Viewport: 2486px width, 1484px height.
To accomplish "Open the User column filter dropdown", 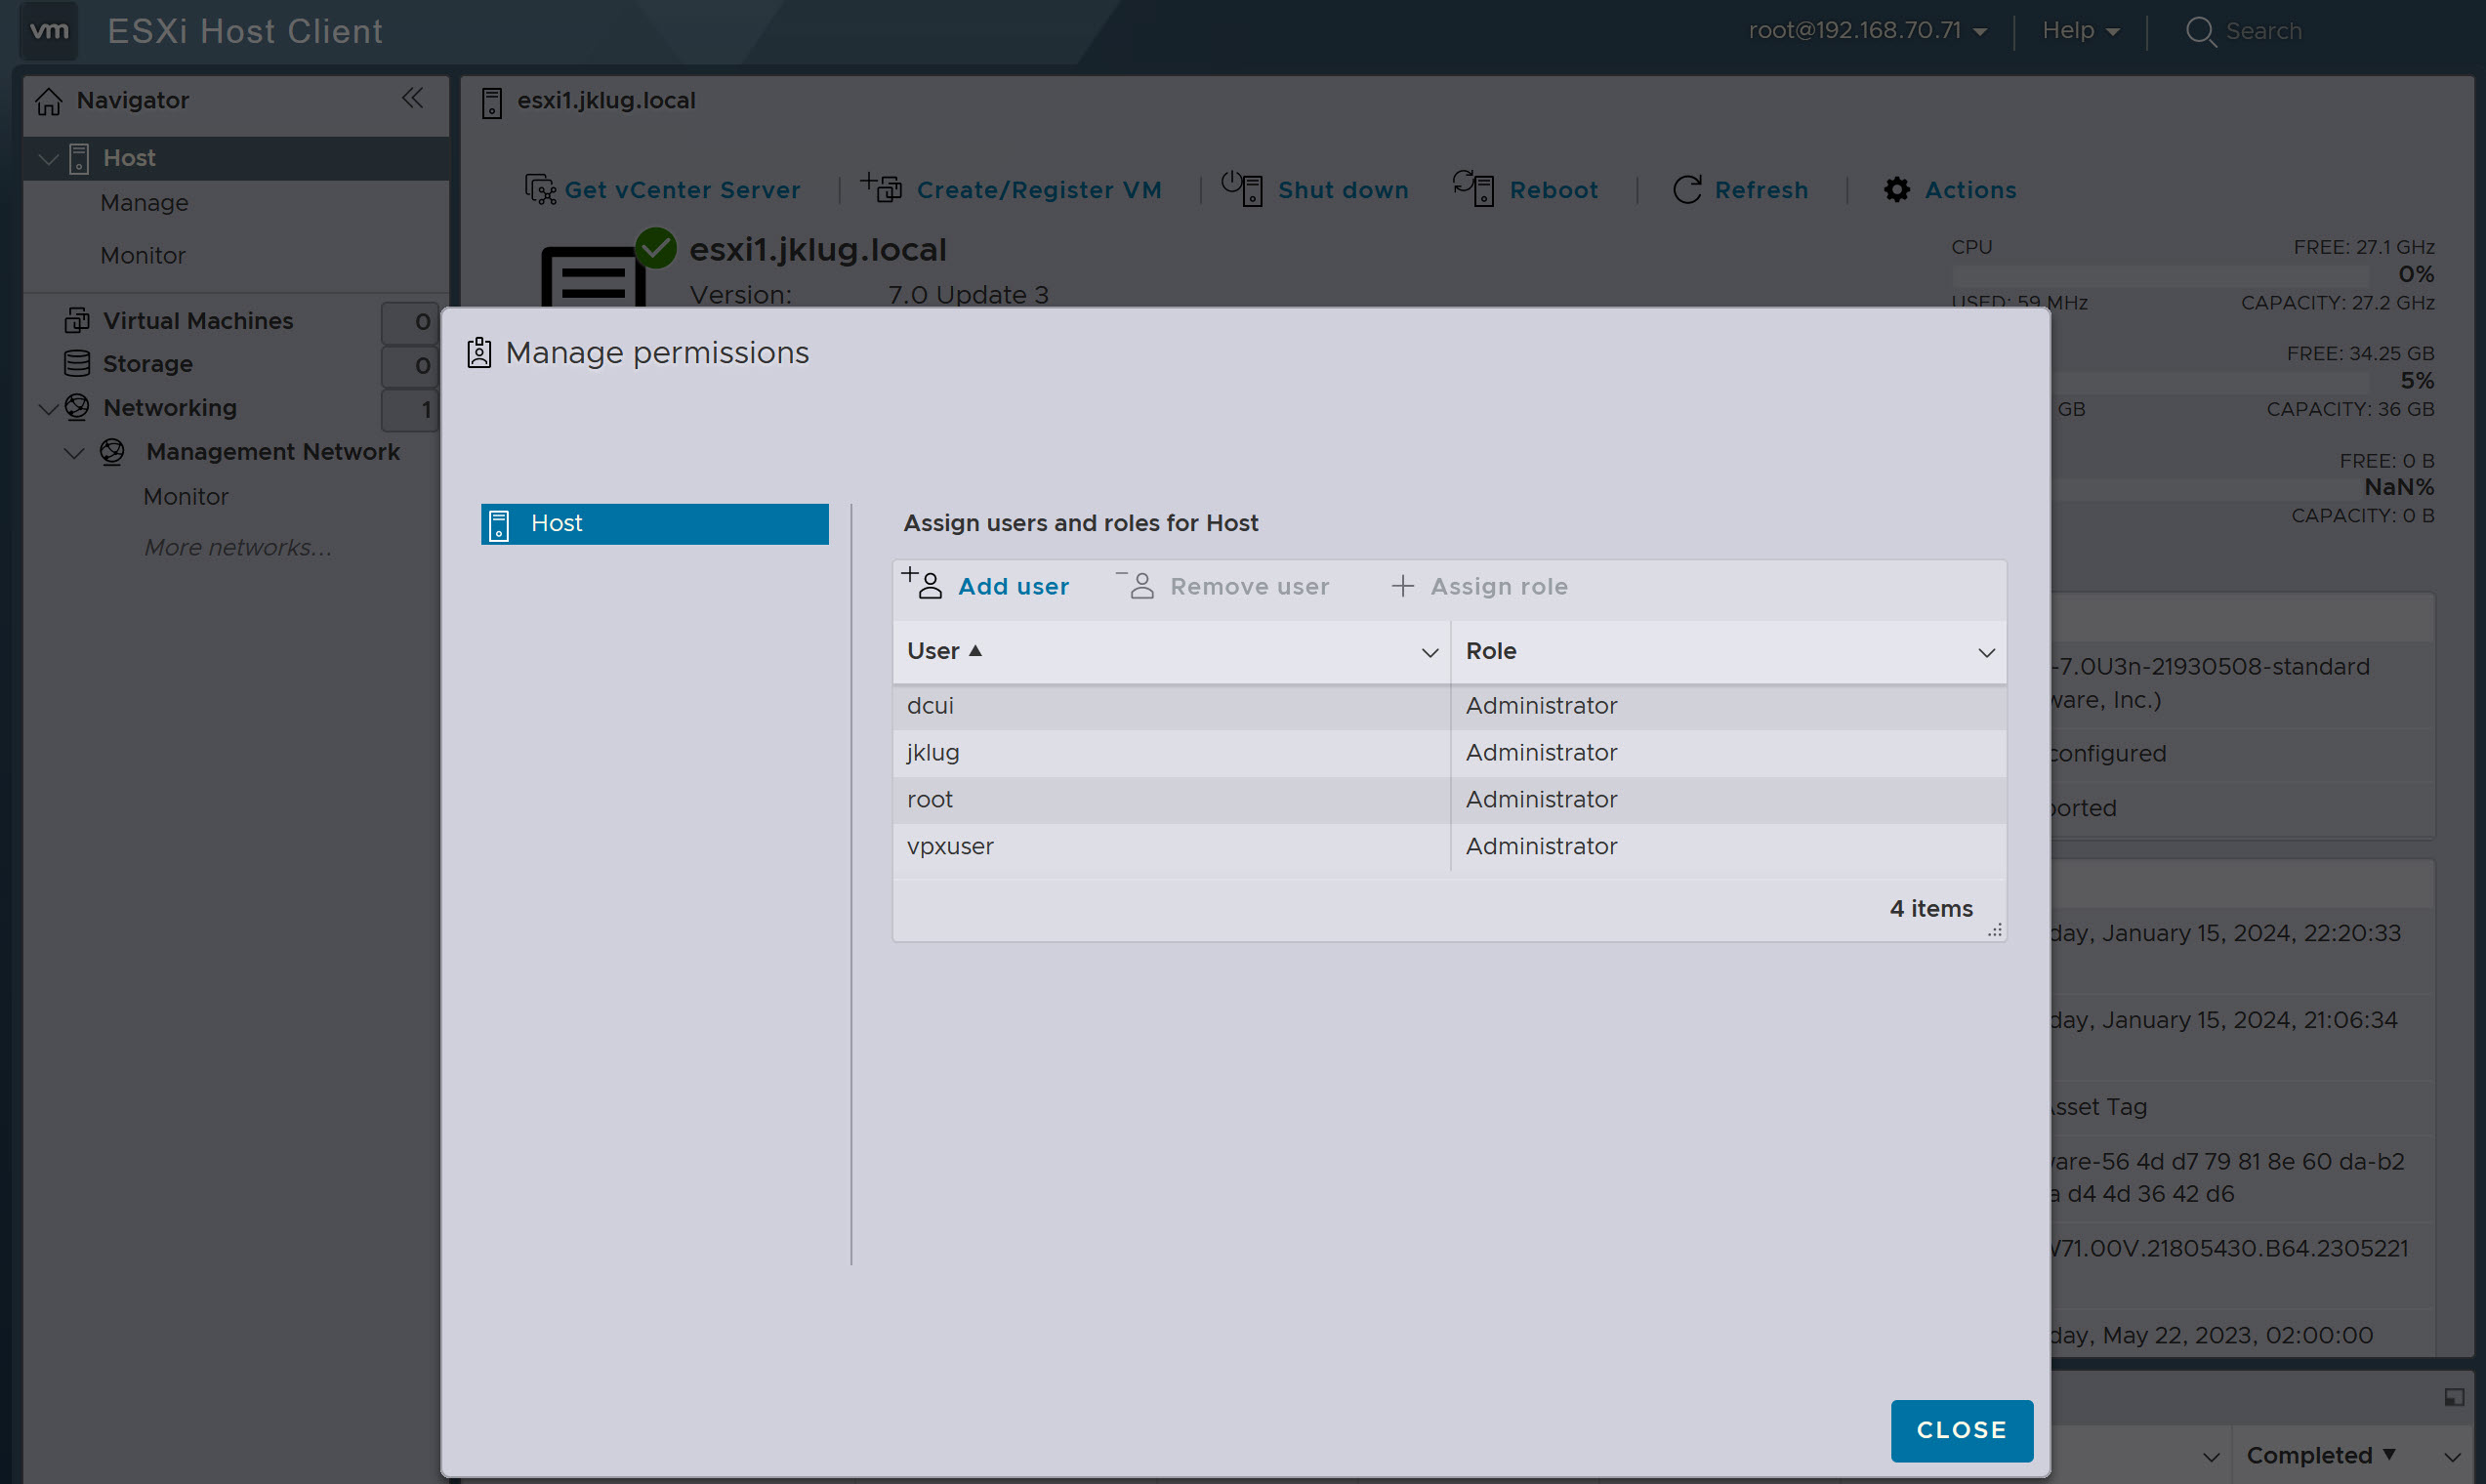I will 1430,651.
